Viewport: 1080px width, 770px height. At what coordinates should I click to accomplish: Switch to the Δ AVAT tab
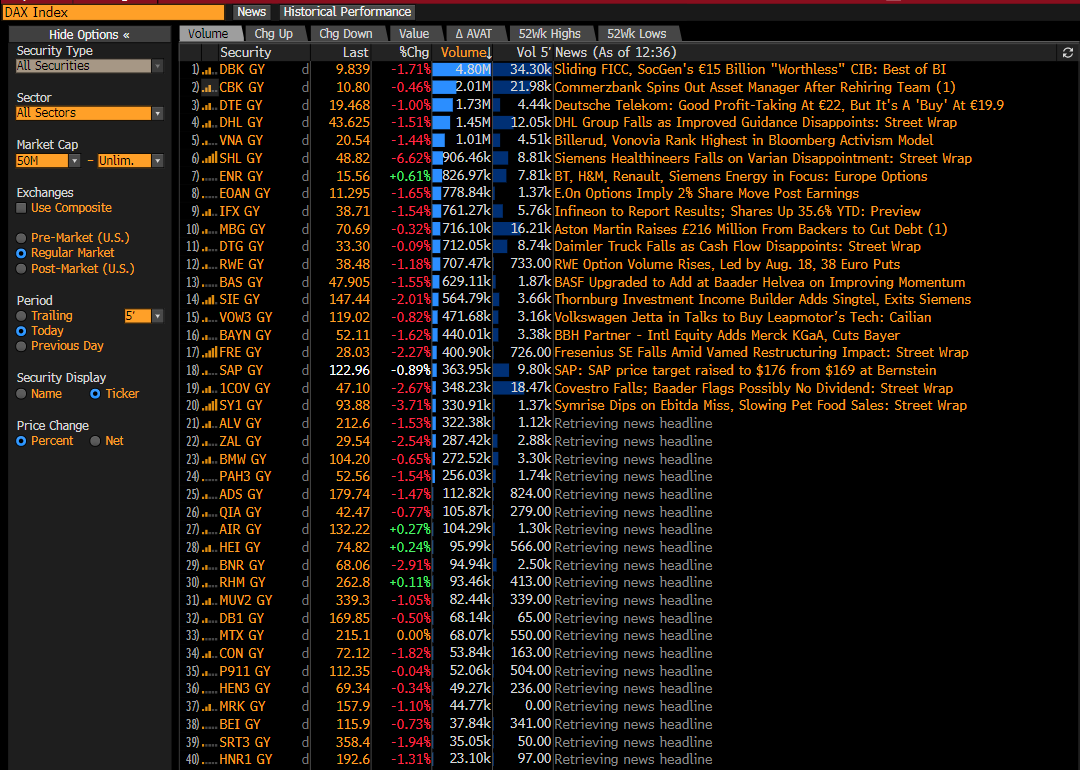pyautogui.click(x=473, y=34)
